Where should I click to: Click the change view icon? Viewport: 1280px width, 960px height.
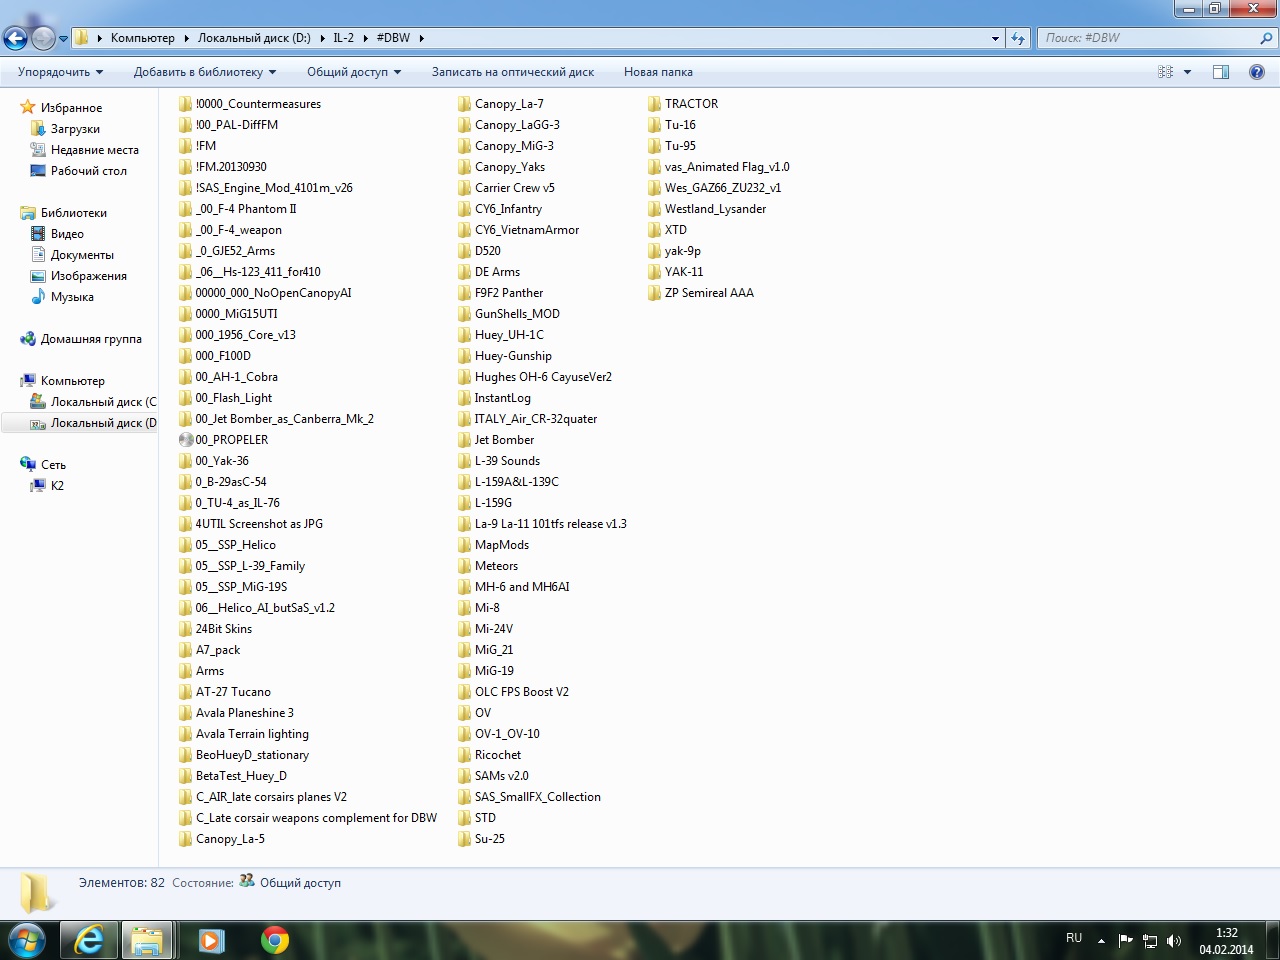pos(1165,72)
